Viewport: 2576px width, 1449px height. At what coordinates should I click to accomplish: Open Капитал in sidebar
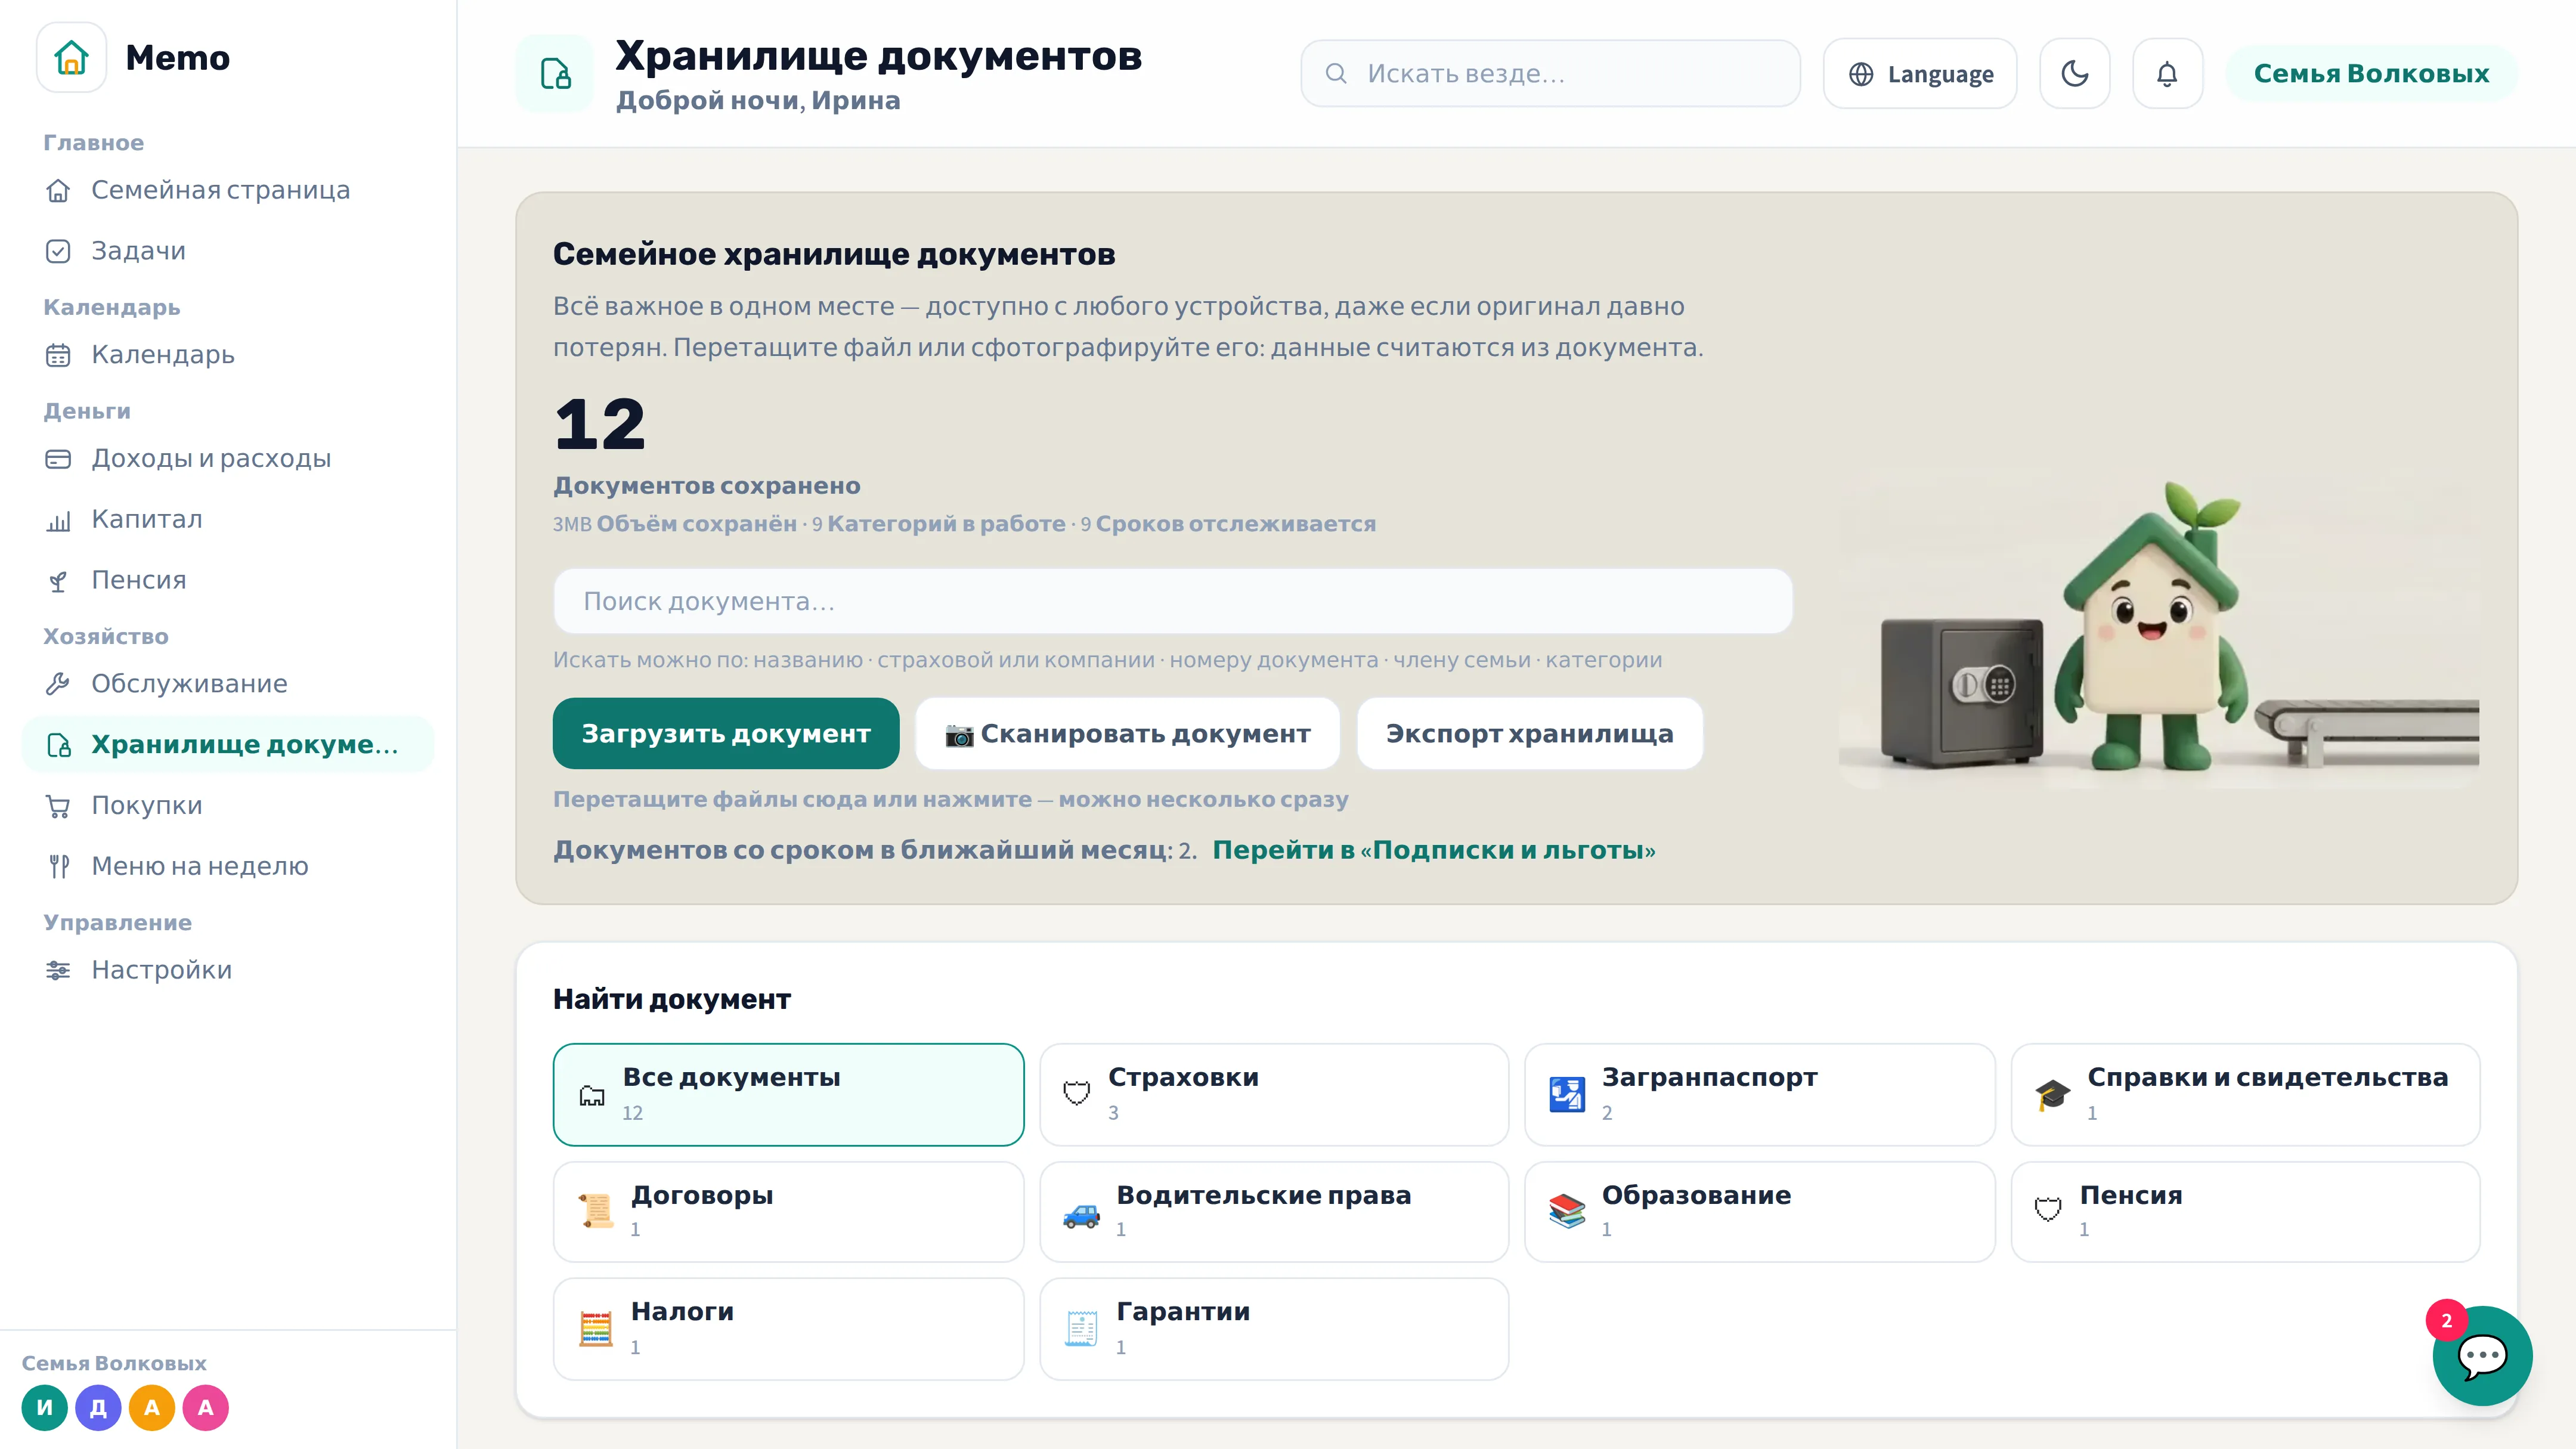coord(228,519)
